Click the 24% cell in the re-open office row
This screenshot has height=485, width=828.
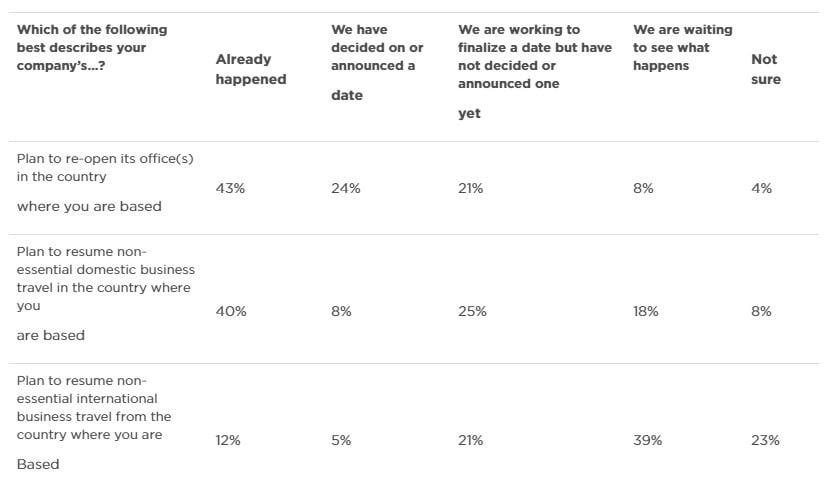[346, 188]
